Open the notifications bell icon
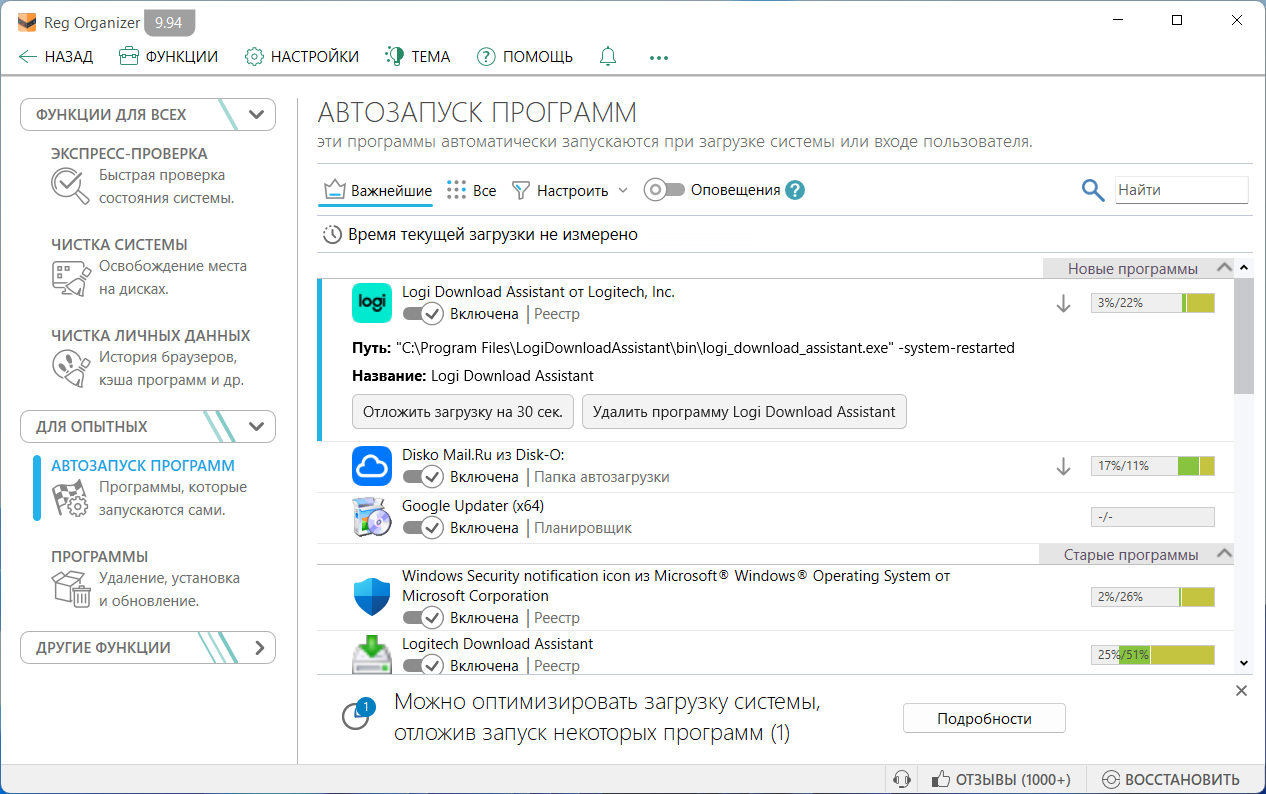Viewport: 1266px width, 794px height. 608,57
